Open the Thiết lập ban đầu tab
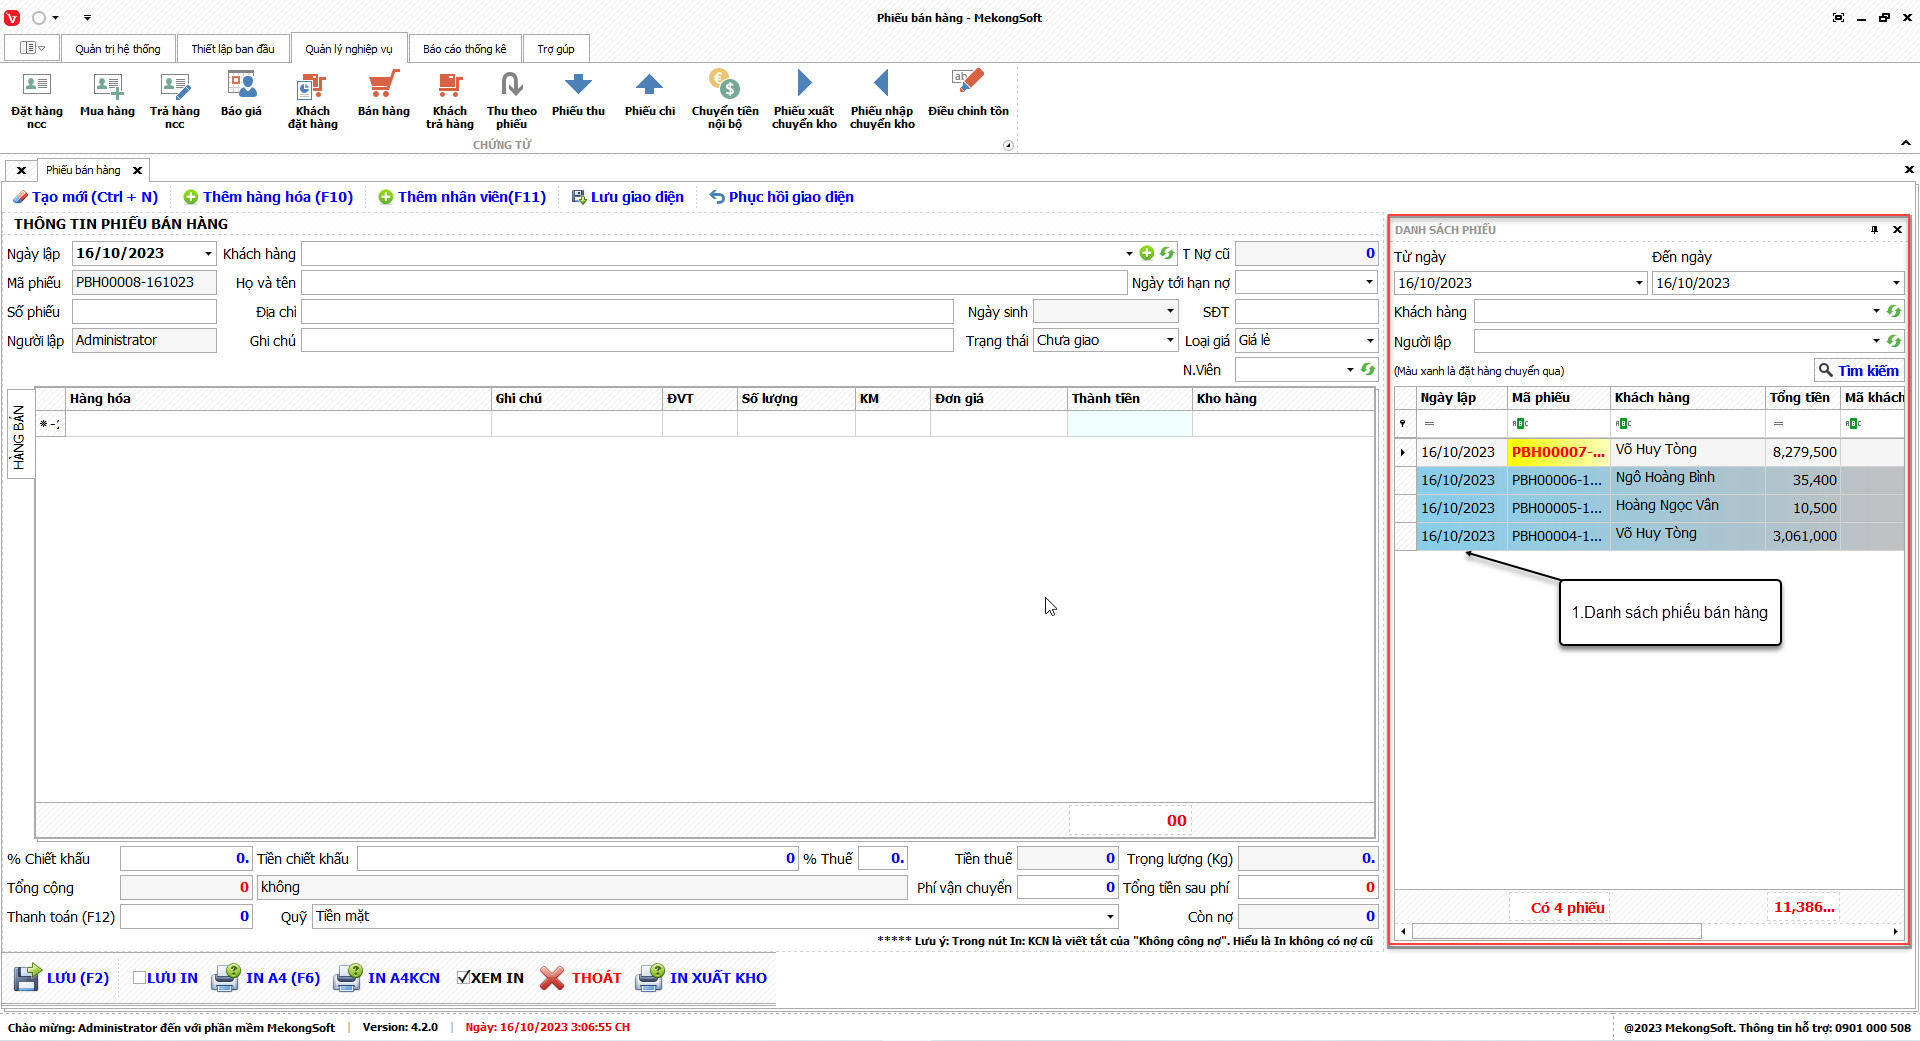 coord(233,49)
